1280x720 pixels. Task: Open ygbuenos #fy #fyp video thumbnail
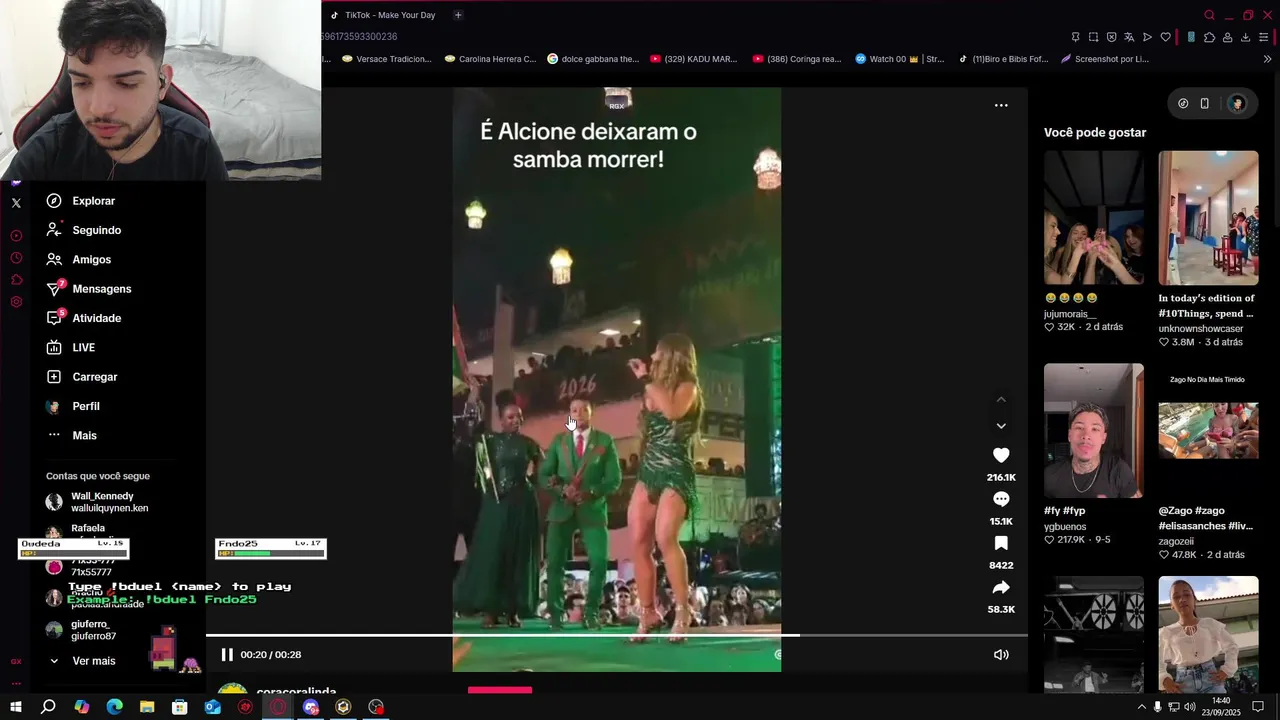(x=1094, y=430)
